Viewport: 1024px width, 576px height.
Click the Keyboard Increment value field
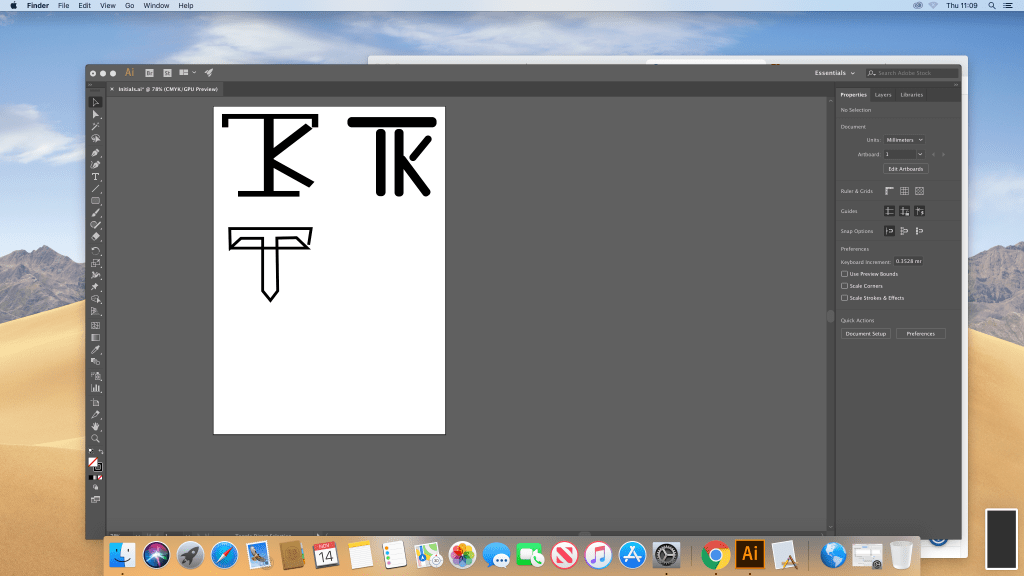(x=908, y=261)
